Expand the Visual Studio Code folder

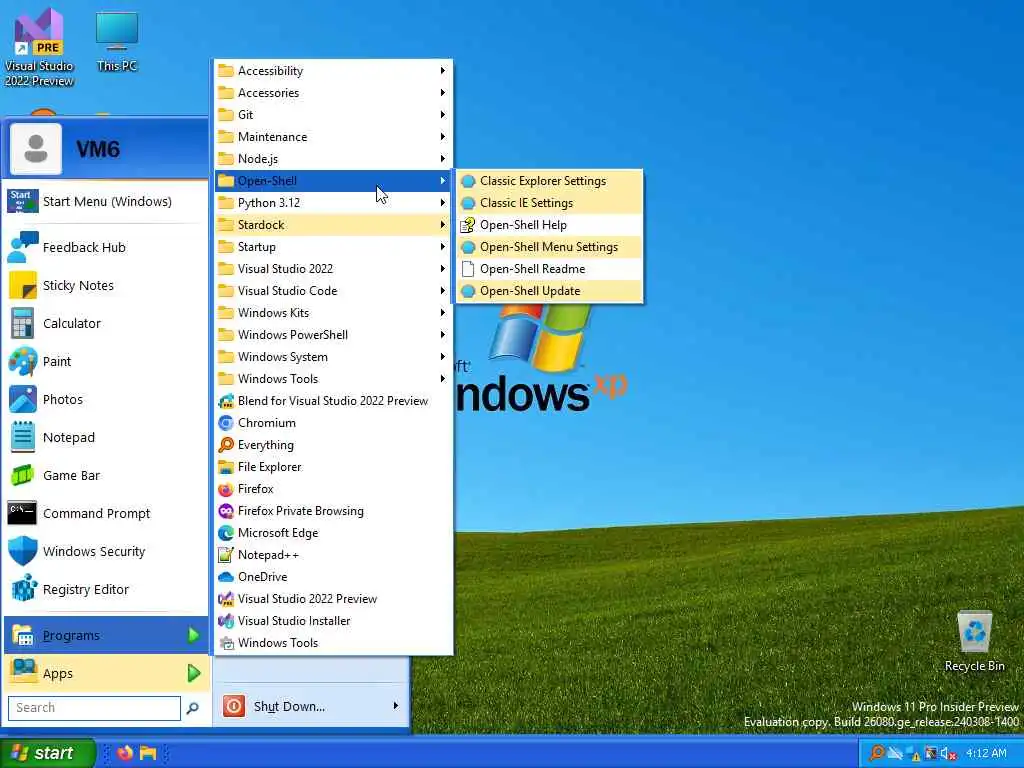(334, 291)
